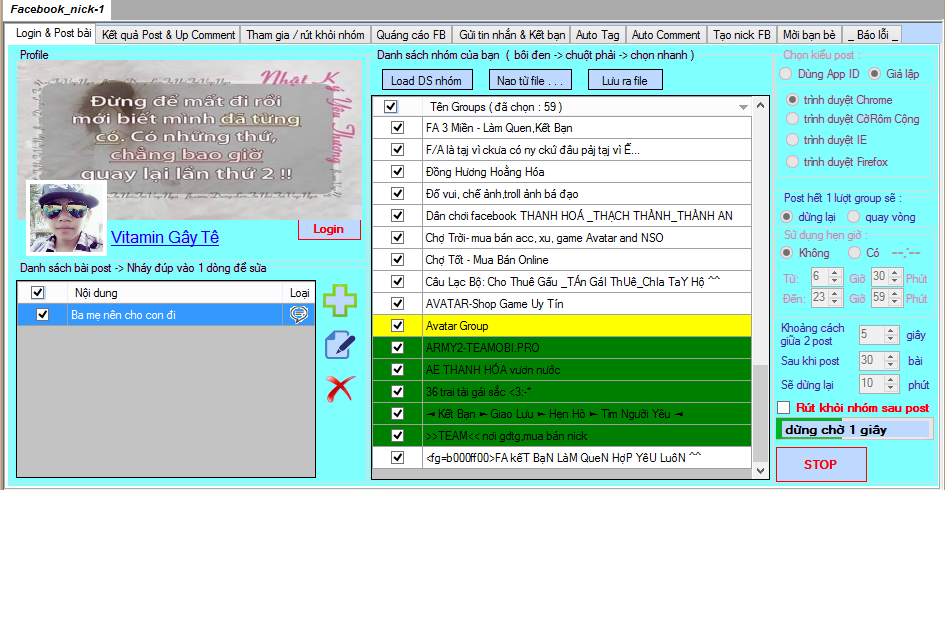The width and height of the screenshot is (945, 619).
Task: Open the Tên Groups column dropdown arrow
Action: click(x=743, y=107)
